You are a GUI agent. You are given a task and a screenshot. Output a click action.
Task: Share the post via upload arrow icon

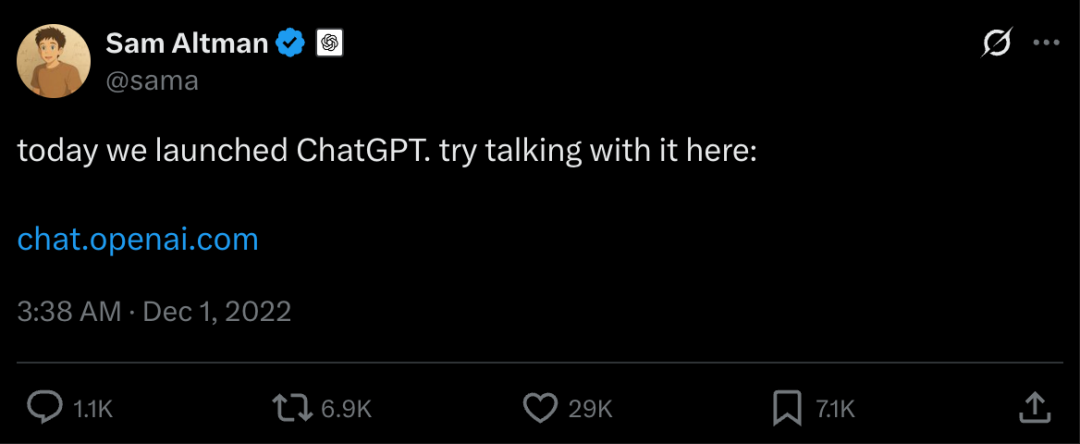[x=1034, y=406]
